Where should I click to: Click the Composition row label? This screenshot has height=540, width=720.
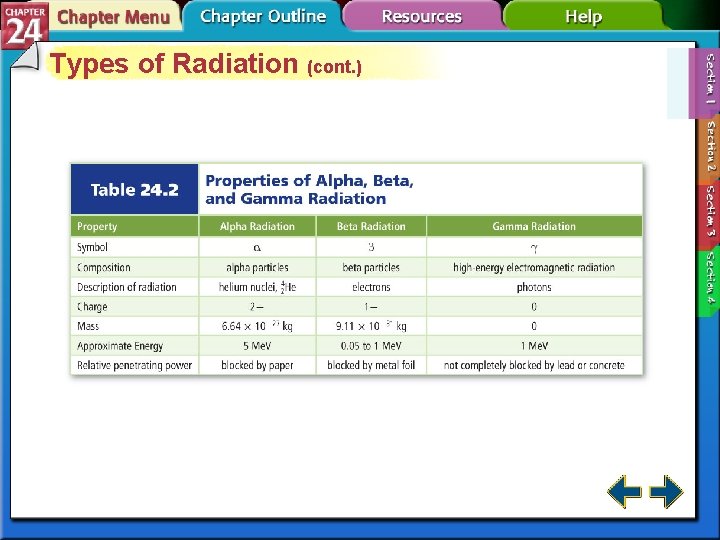[x=104, y=267]
